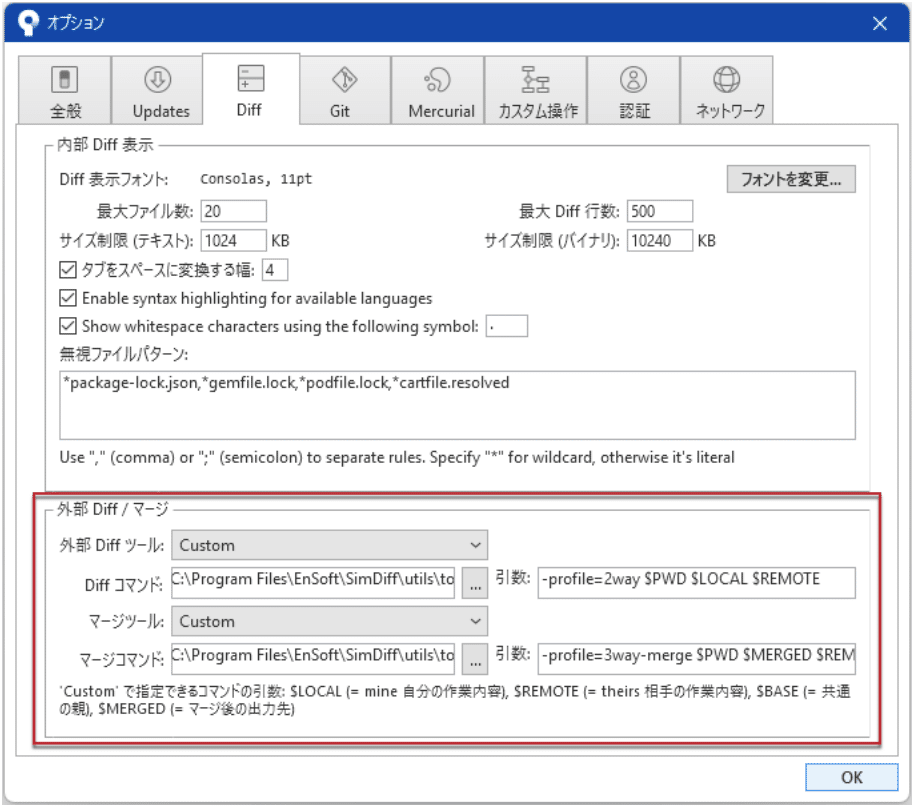Viewport: 914px width, 807px height.
Task: Expand the 外部 Diff ツール dropdown
Action: (x=329, y=545)
